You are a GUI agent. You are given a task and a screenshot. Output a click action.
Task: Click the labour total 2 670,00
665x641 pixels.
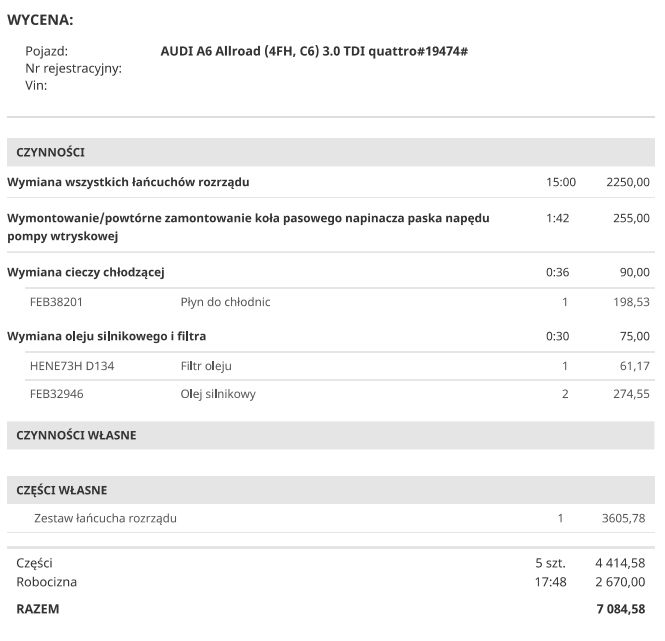point(620,582)
